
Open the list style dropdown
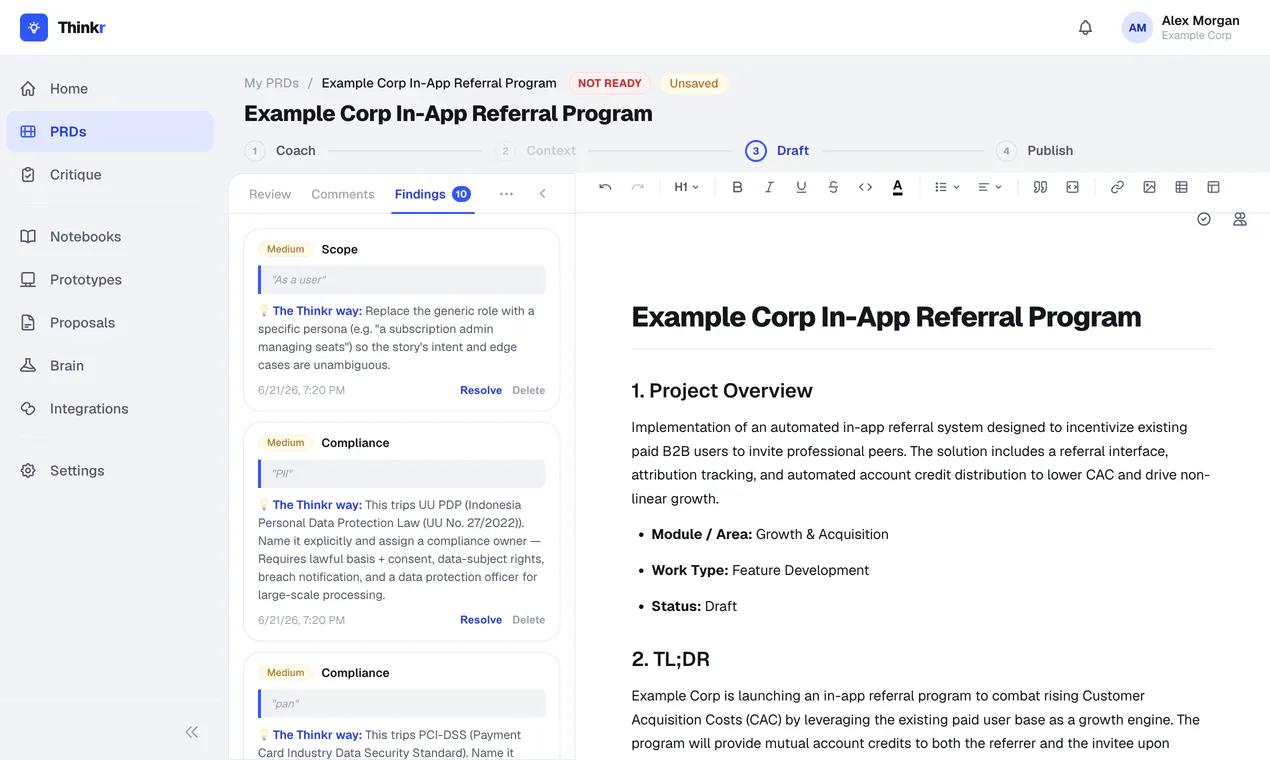947,187
